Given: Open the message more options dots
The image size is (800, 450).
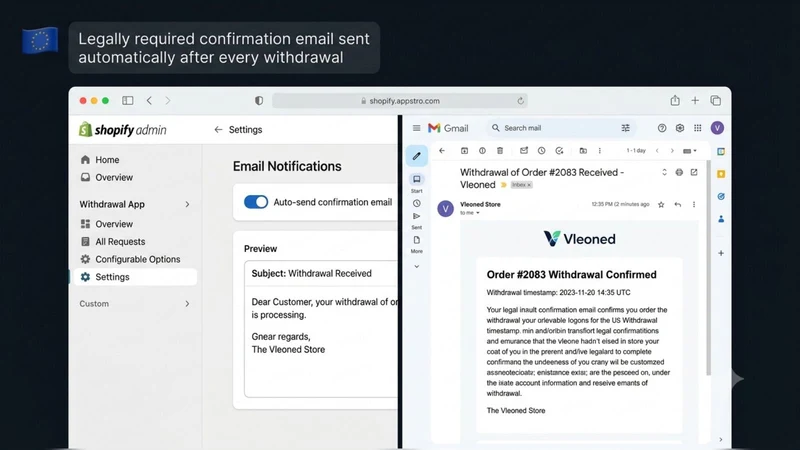Looking at the screenshot, I should pos(694,205).
